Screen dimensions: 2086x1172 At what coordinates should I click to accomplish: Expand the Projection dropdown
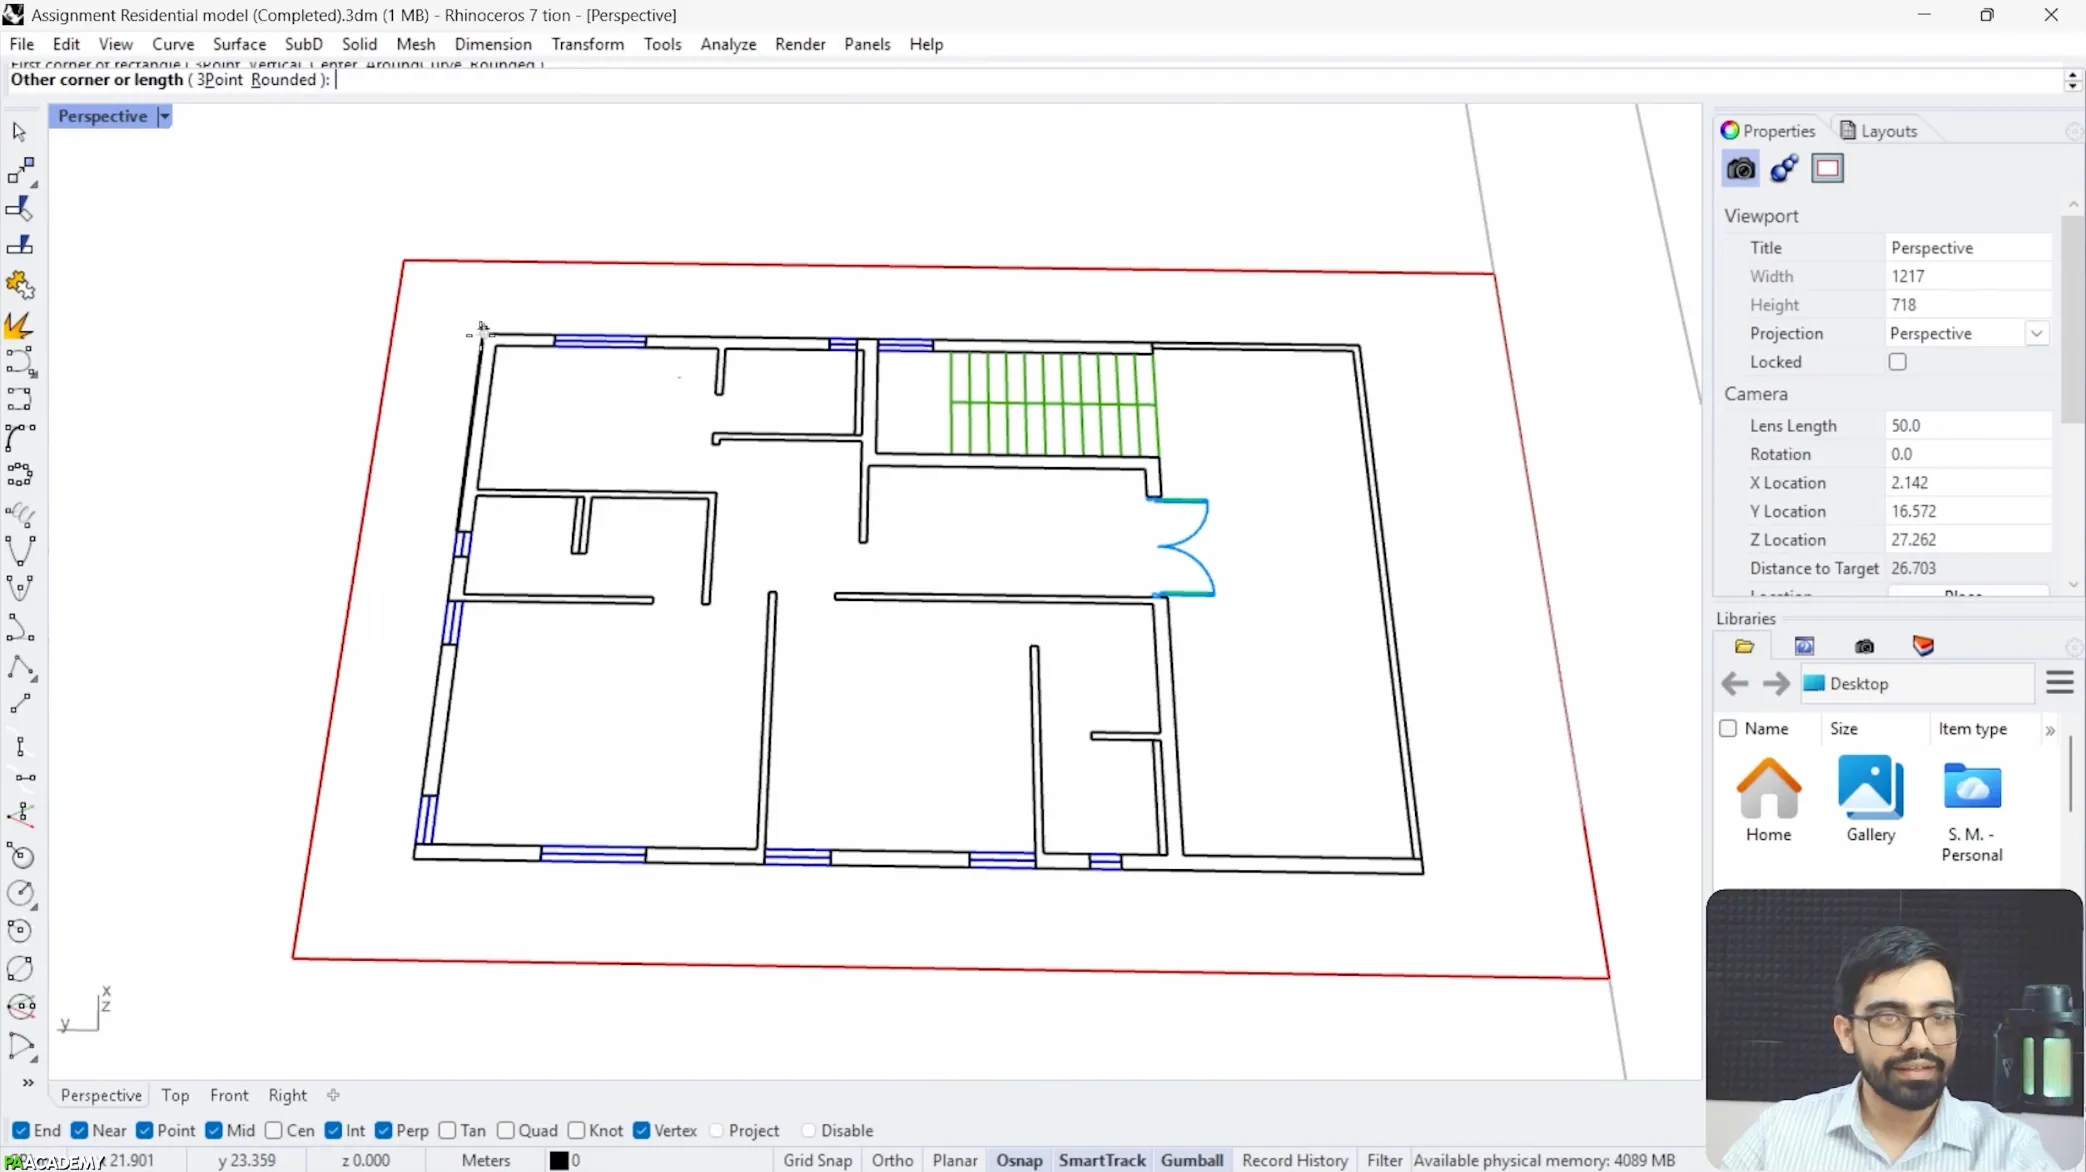[x=2036, y=333]
